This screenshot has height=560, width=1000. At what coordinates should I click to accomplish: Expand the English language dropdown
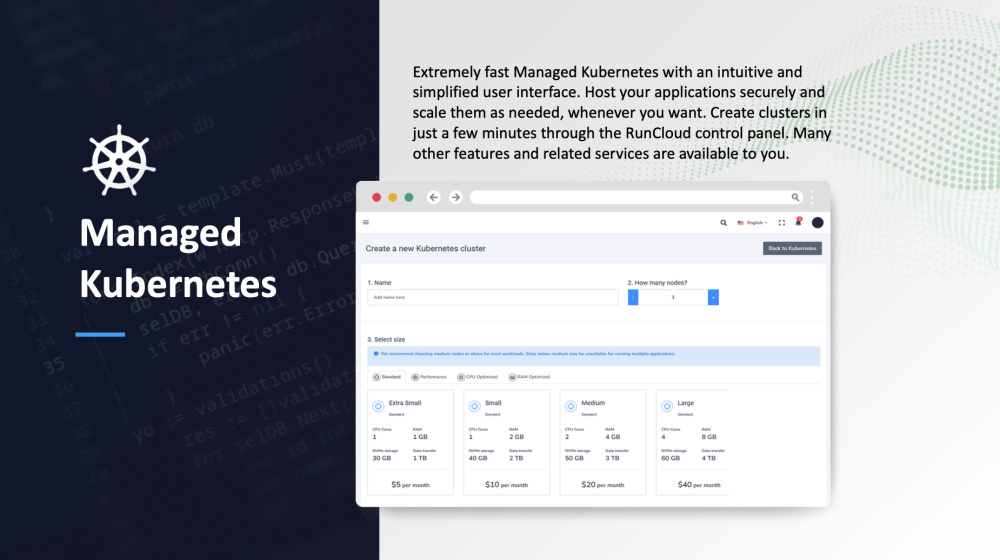coord(752,223)
